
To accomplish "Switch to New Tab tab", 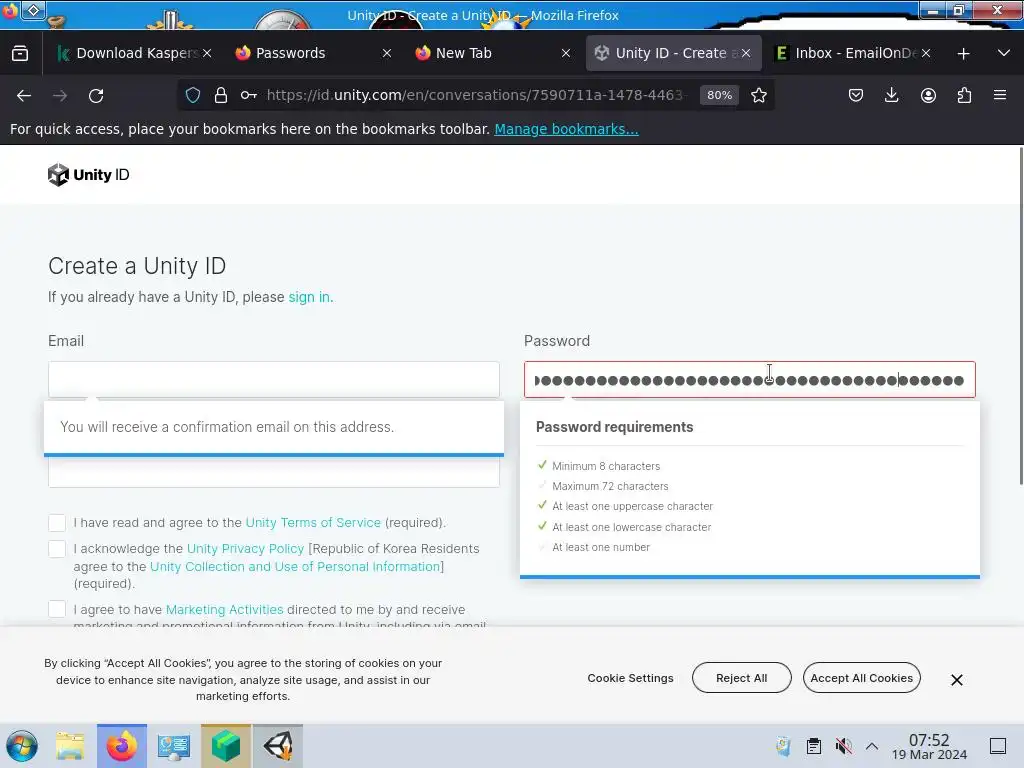I will (x=492, y=53).
